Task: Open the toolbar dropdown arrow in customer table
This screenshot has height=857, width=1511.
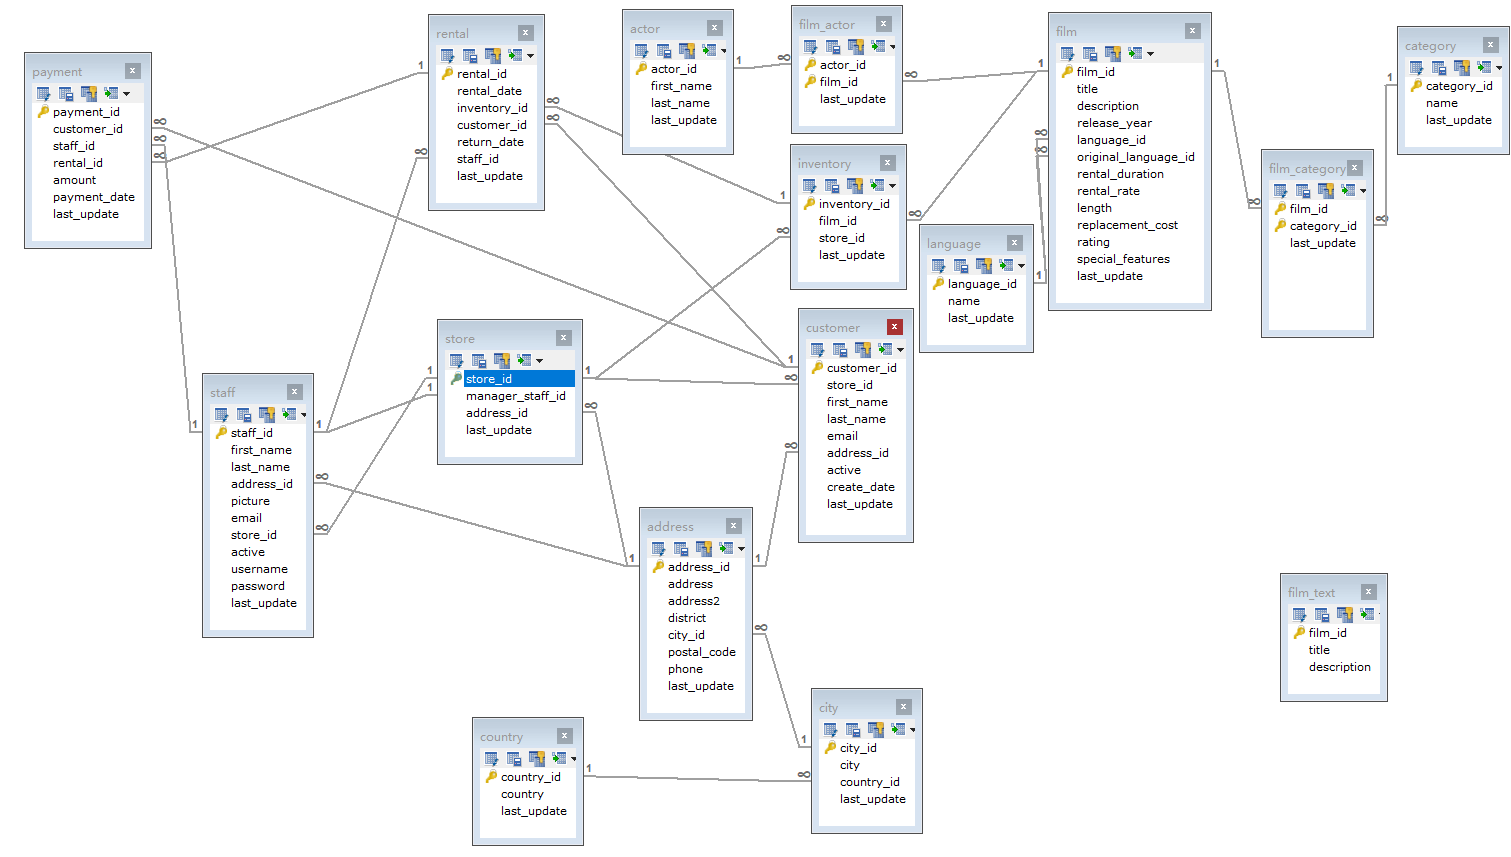Action: coord(900,350)
